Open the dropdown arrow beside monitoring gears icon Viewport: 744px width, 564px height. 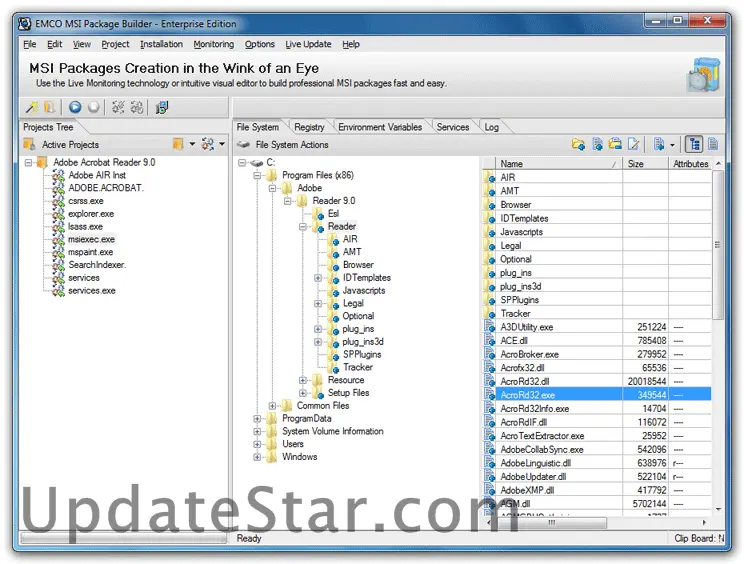click(x=222, y=144)
